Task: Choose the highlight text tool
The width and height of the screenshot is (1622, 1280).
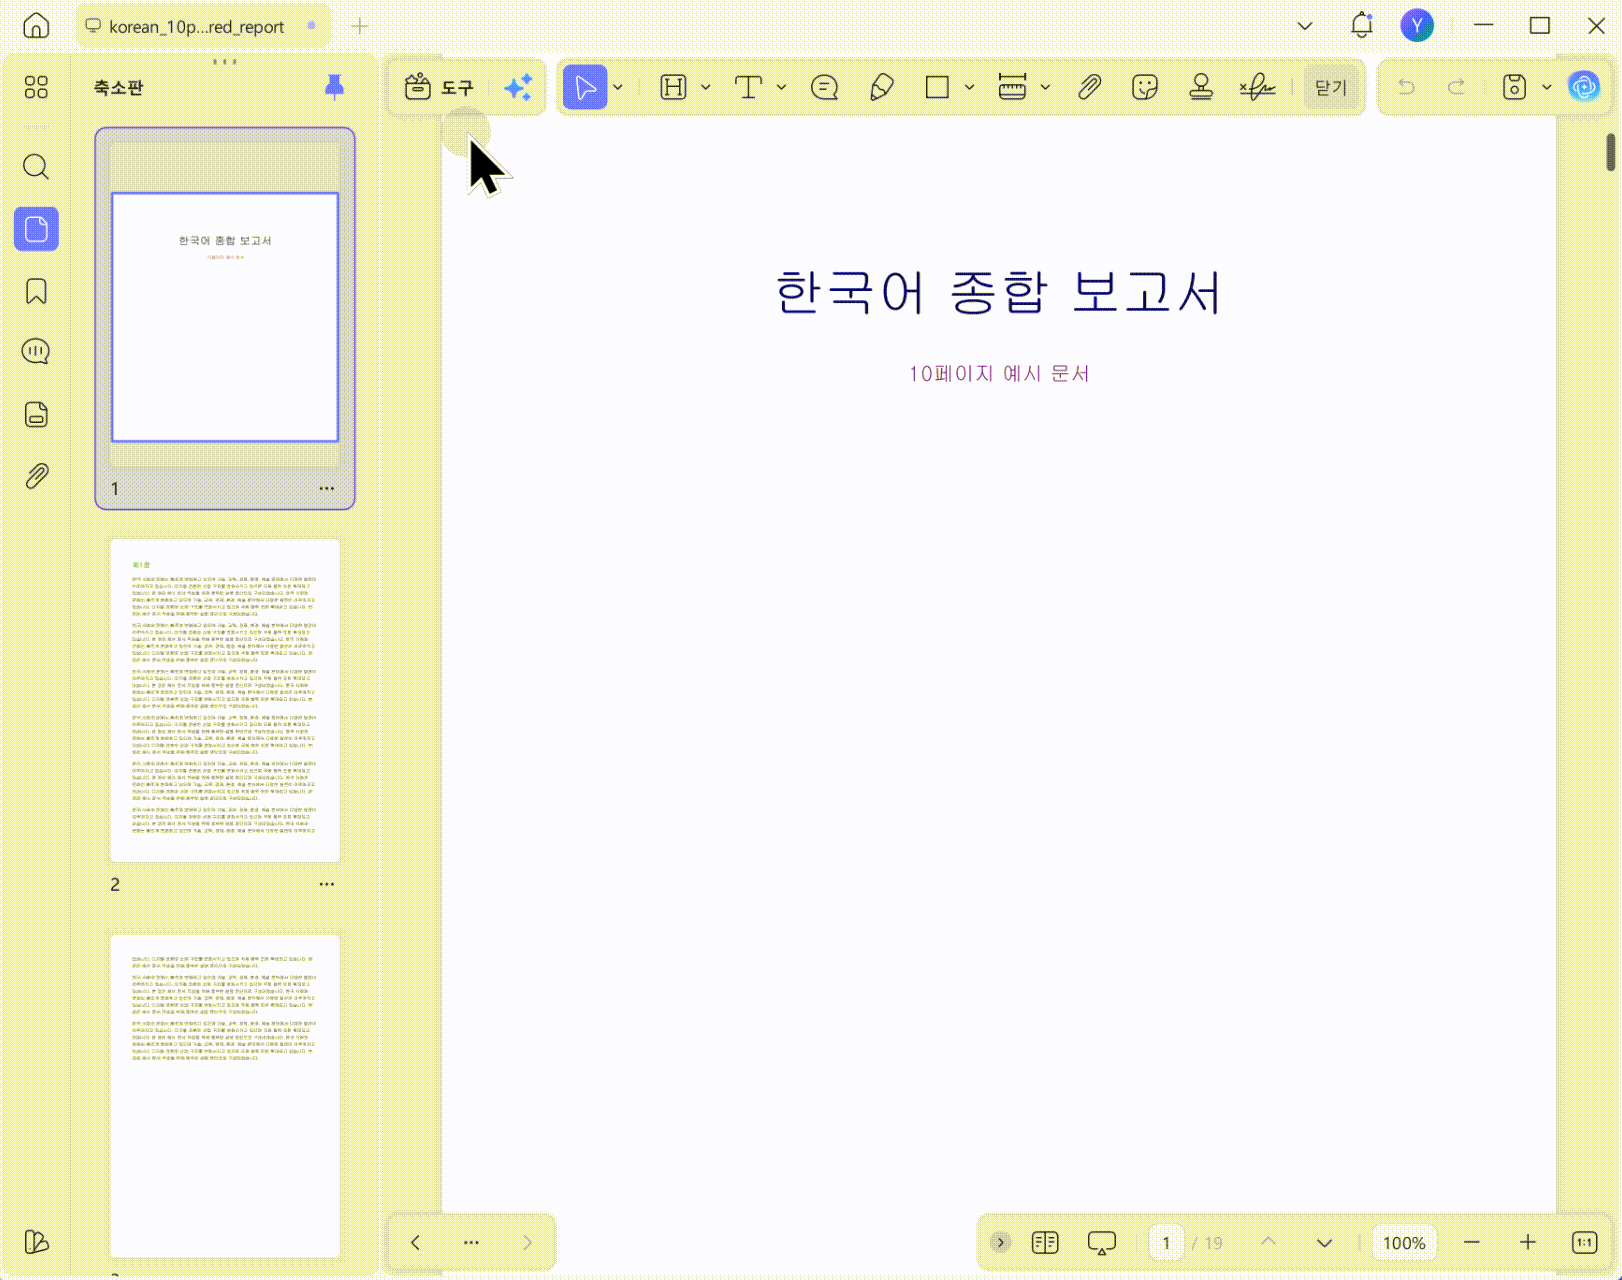Action: point(674,88)
